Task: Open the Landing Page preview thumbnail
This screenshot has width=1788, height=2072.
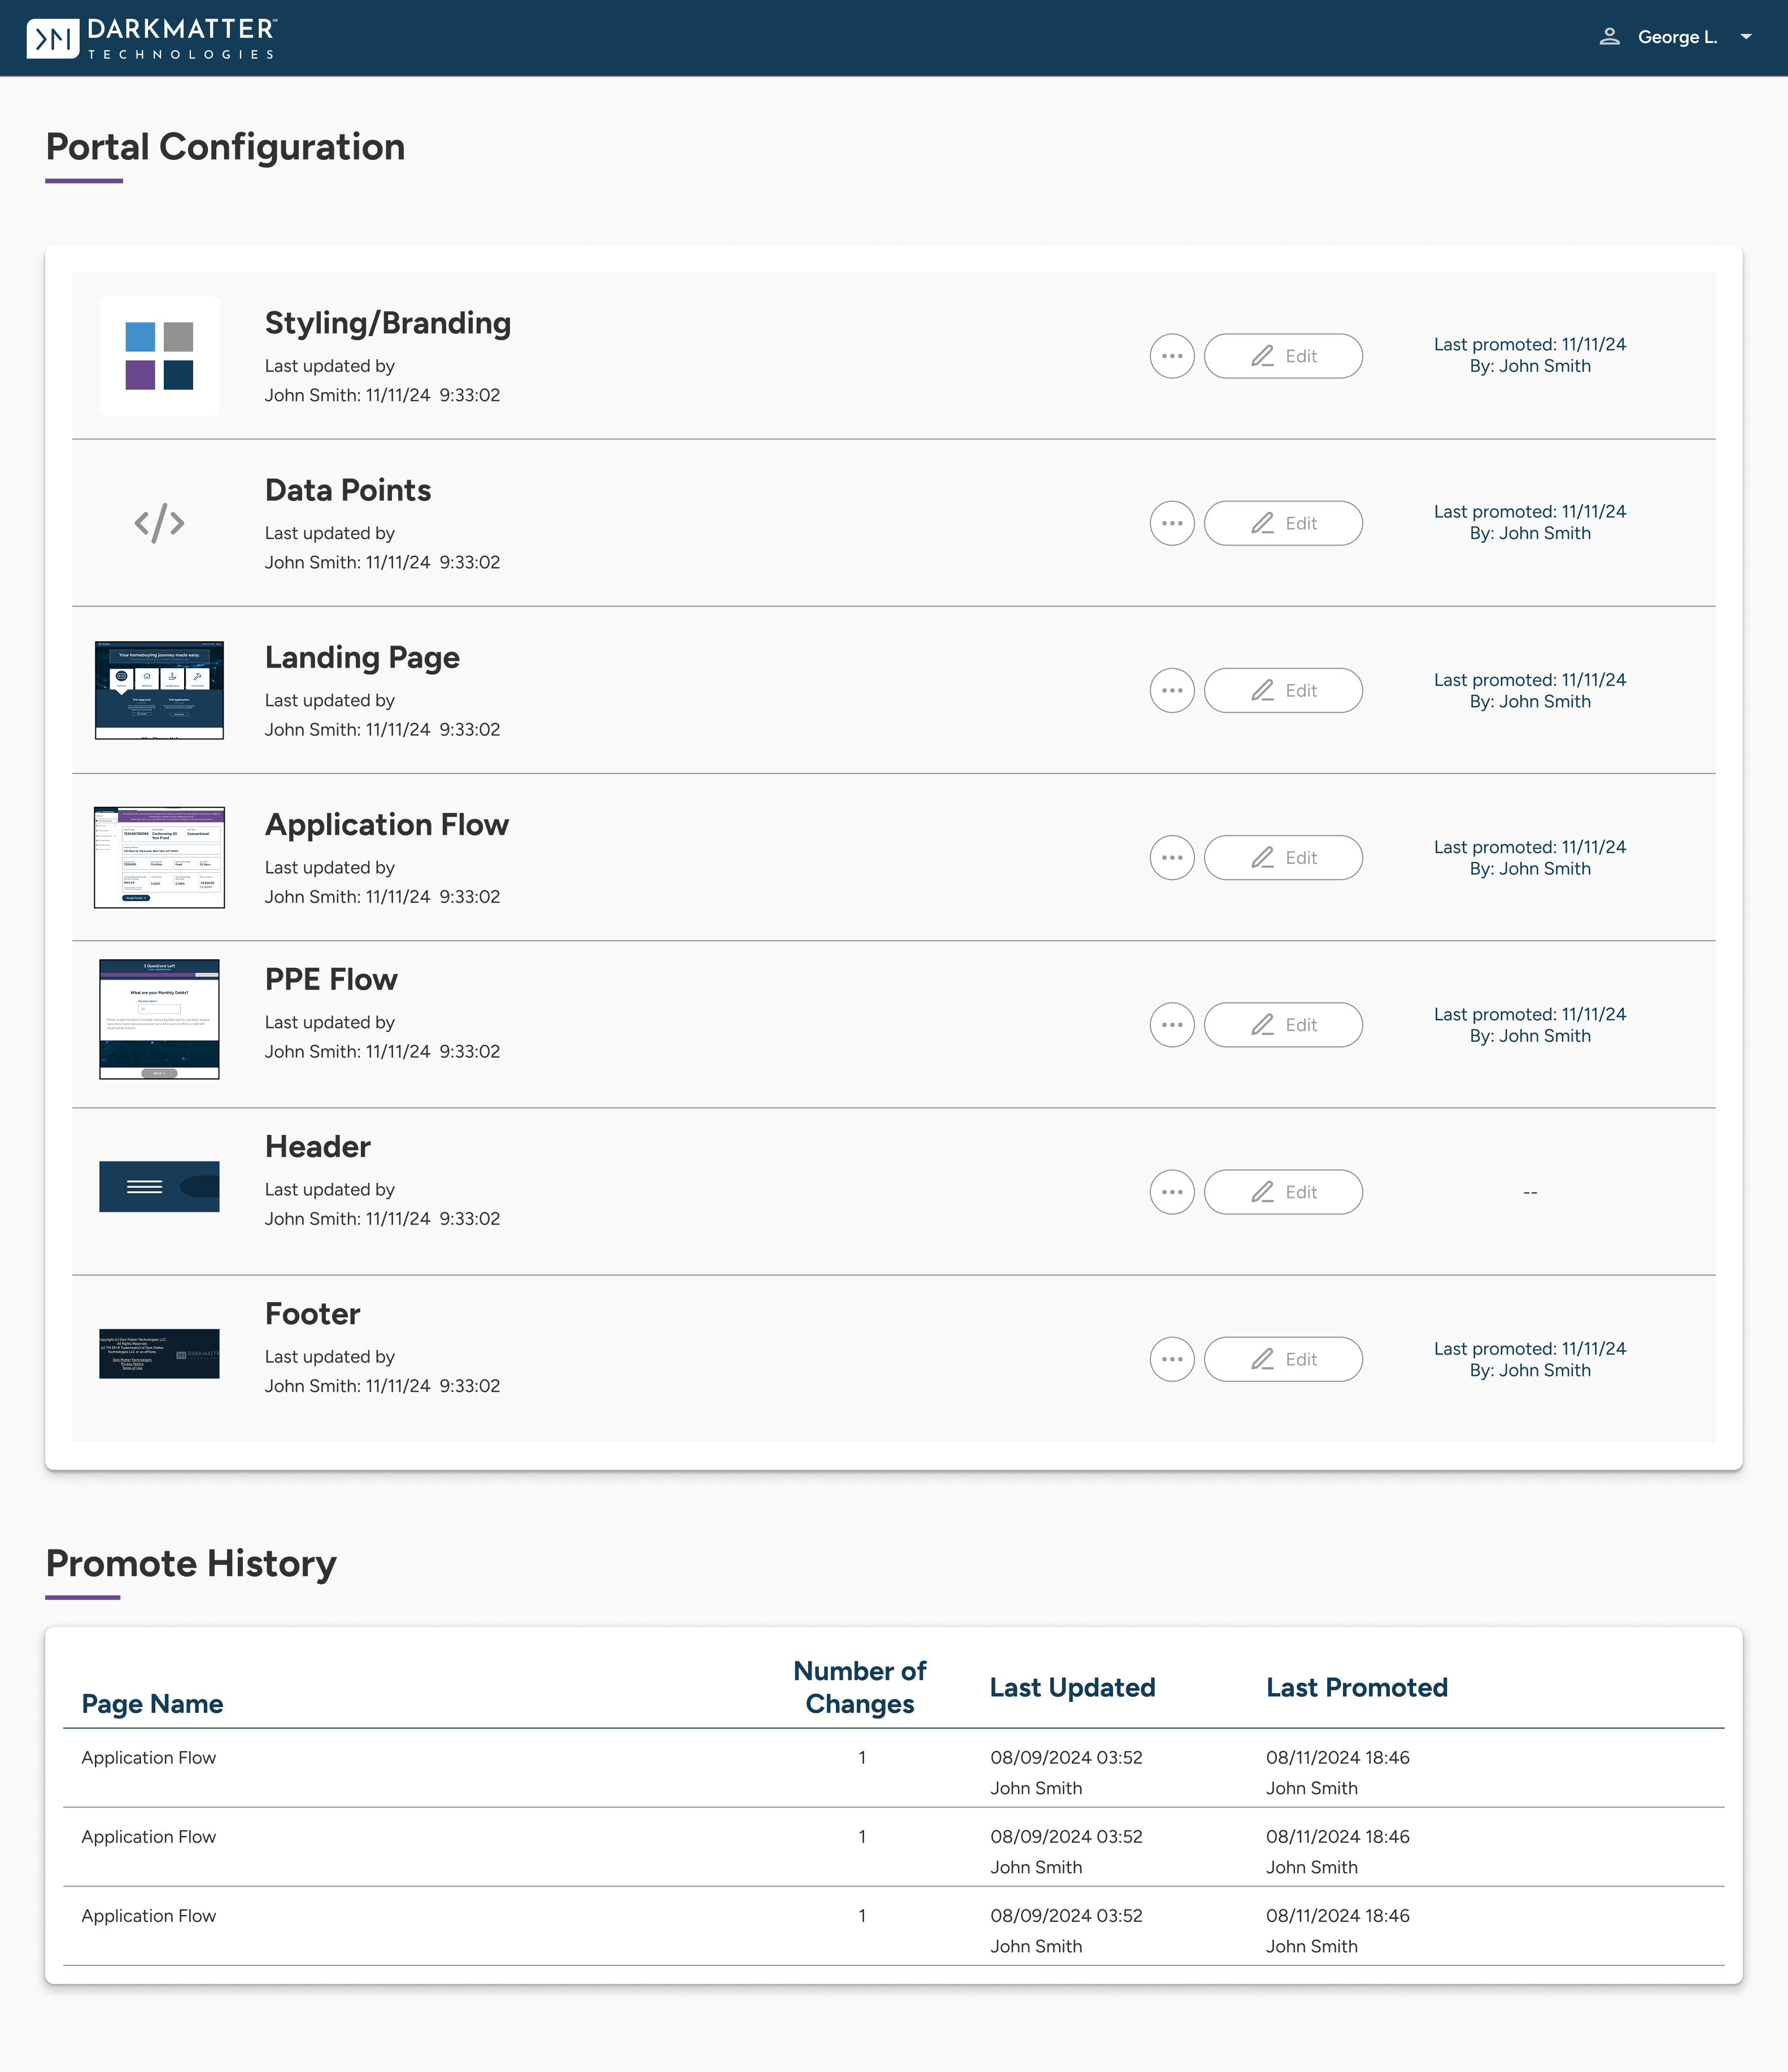Action: (x=159, y=690)
